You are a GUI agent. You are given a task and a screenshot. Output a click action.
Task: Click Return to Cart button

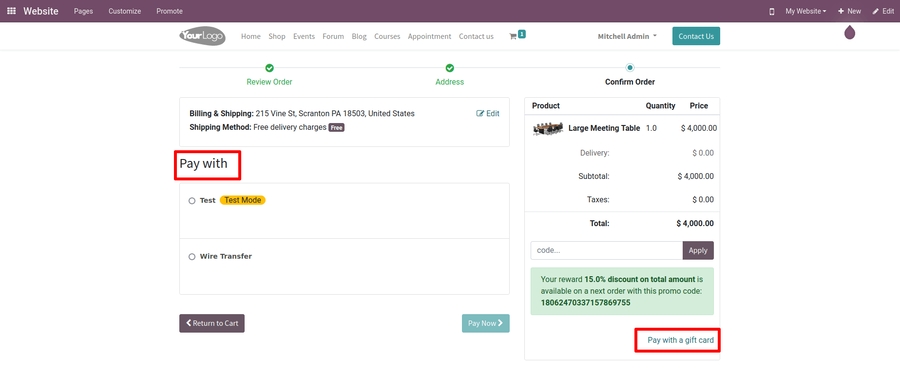(212, 323)
